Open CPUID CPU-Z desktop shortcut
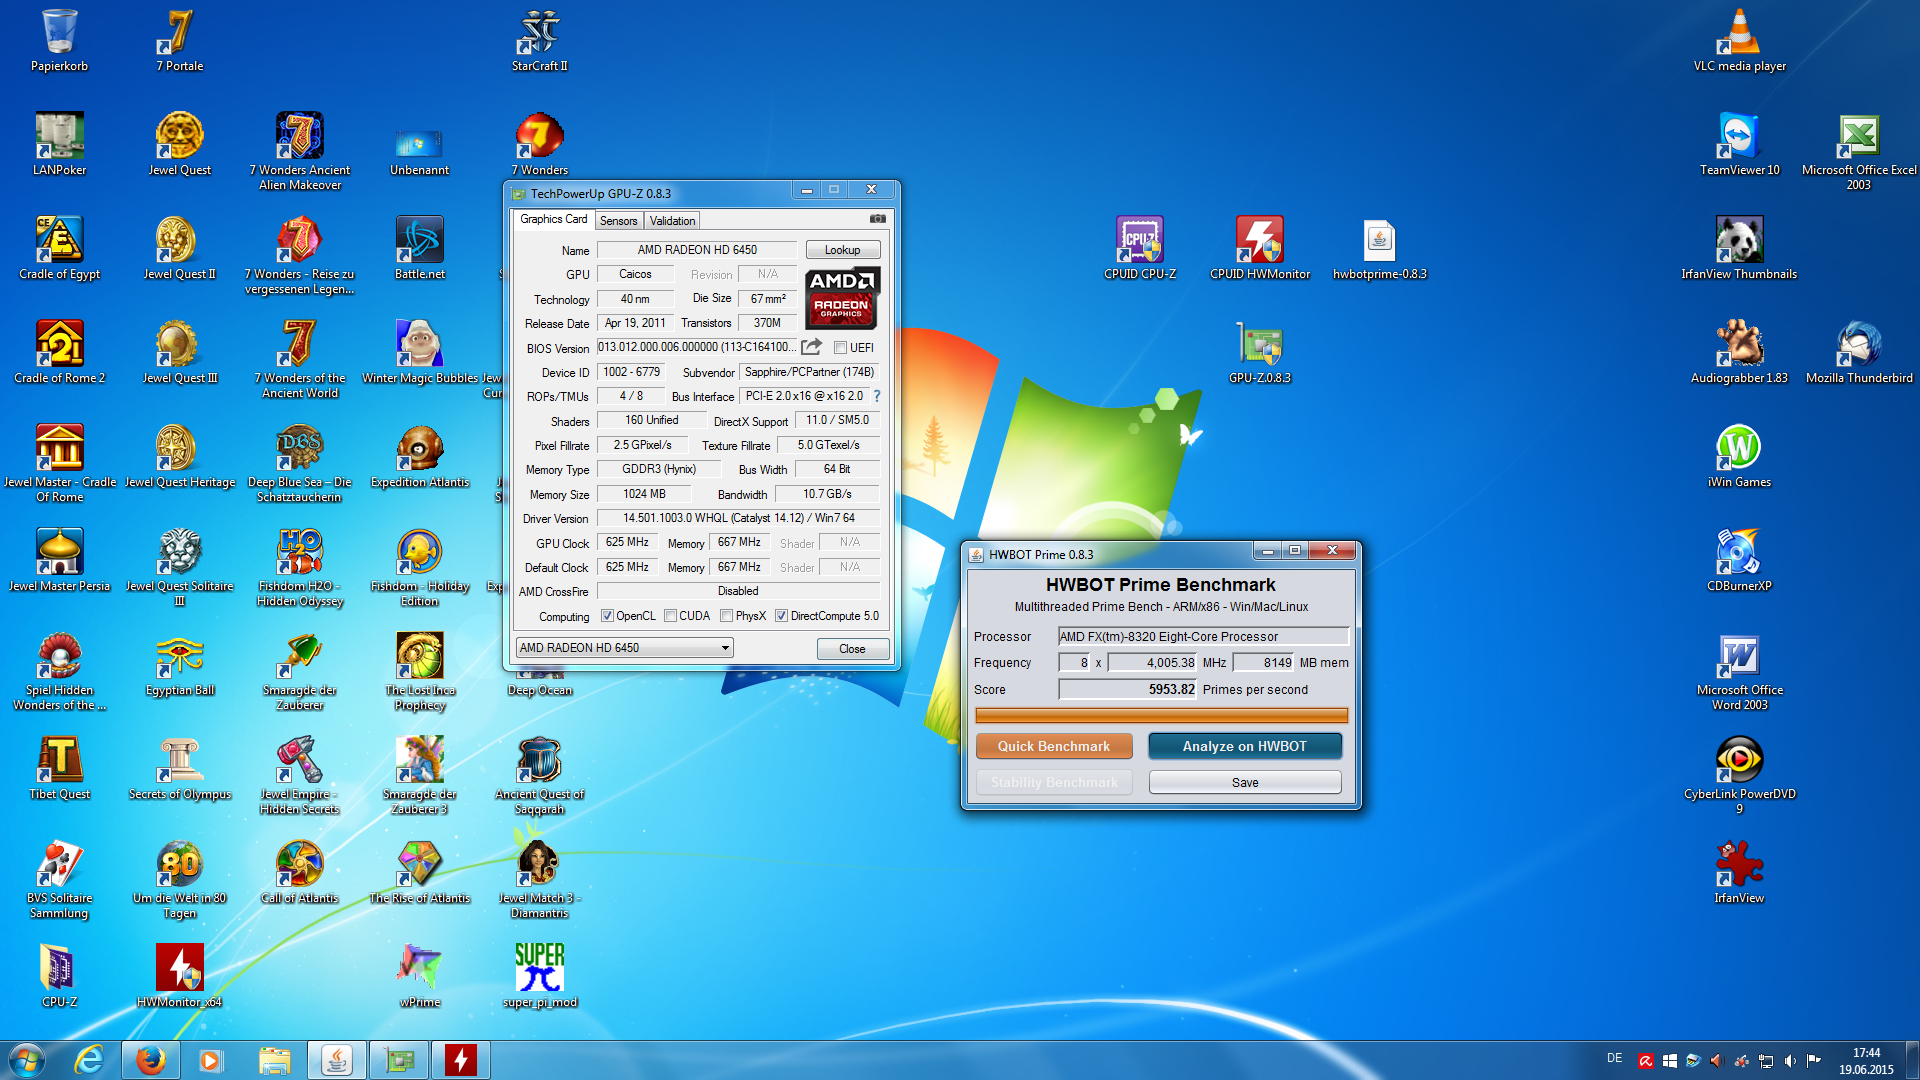Image resolution: width=1920 pixels, height=1080 pixels. pos(1140,248)
